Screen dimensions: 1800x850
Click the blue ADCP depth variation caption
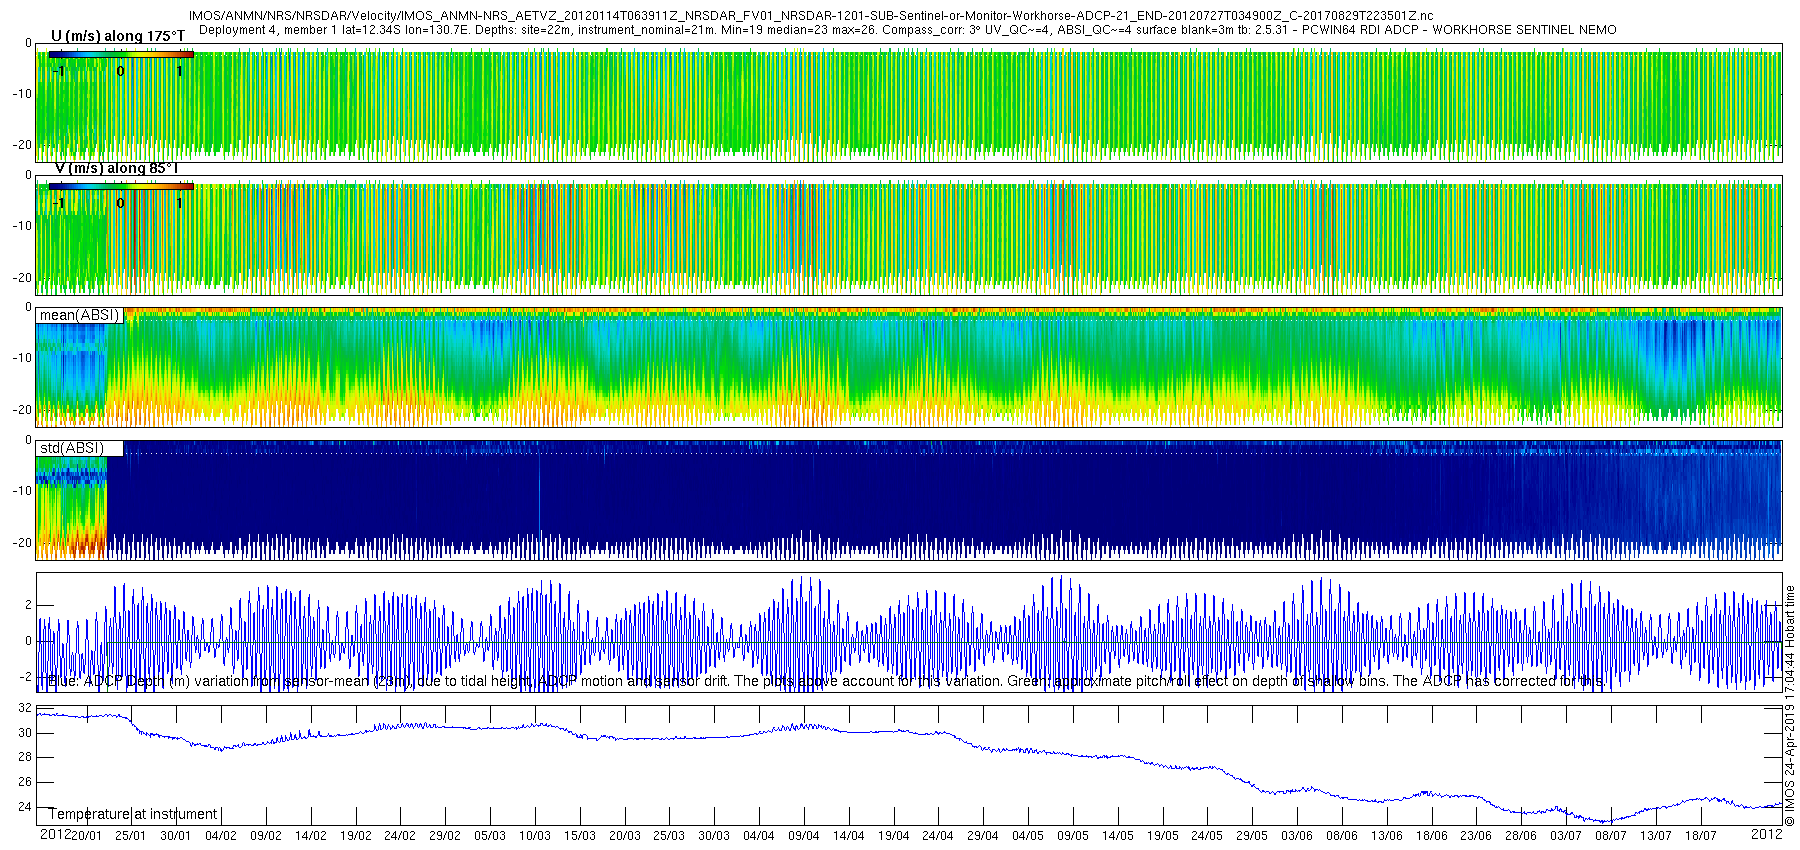825,681
